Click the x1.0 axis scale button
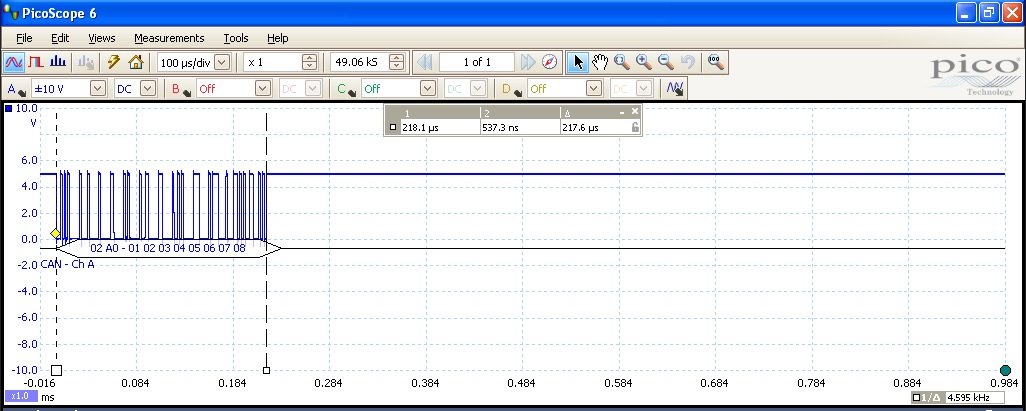Screen dimensions: 1026x411 point(21,396)
